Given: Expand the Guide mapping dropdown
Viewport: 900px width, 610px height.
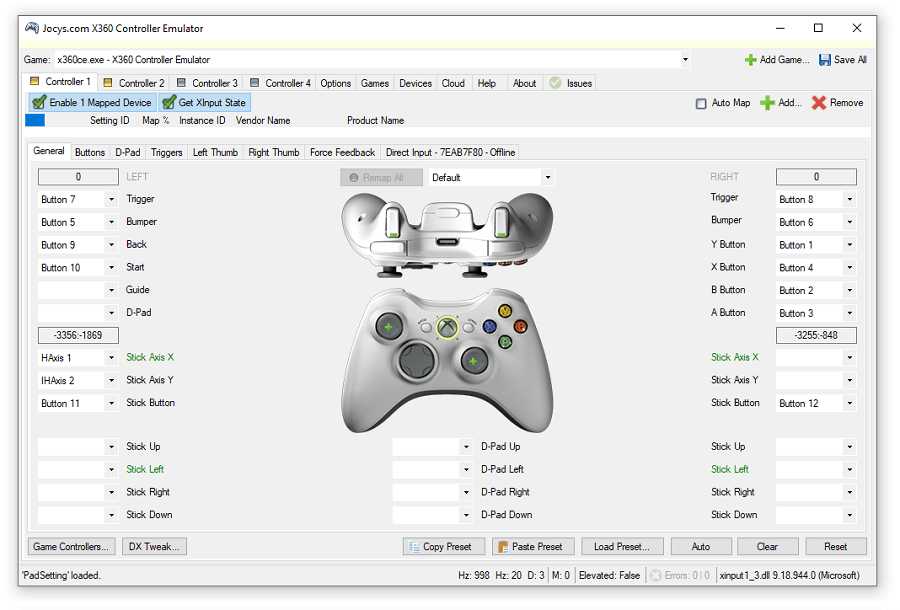Looking at the screenshot, I should point(111,290).
